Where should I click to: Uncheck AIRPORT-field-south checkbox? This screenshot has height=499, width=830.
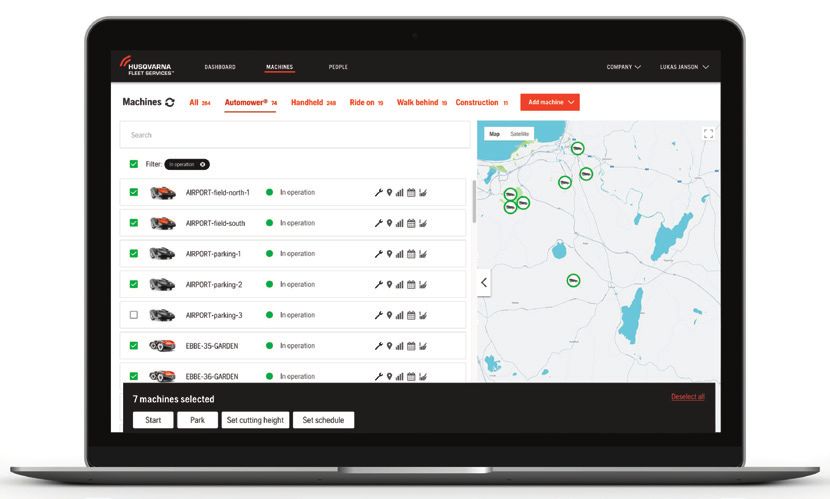coord(134,223)
